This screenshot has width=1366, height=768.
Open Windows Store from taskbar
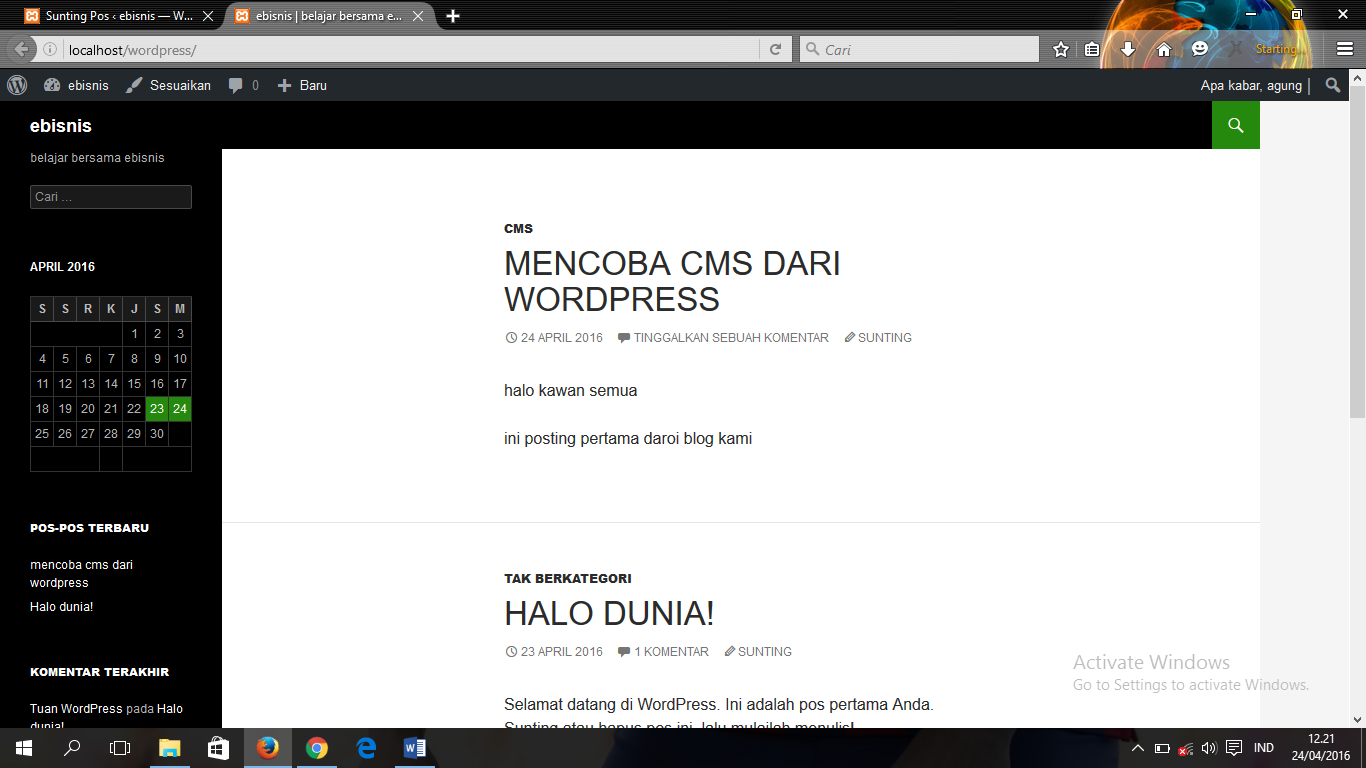(x=218, y=748)
